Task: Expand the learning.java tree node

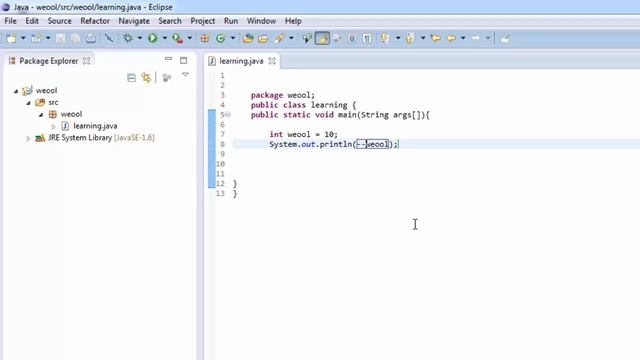Action: pyautogui.click(x=53, y=127)
